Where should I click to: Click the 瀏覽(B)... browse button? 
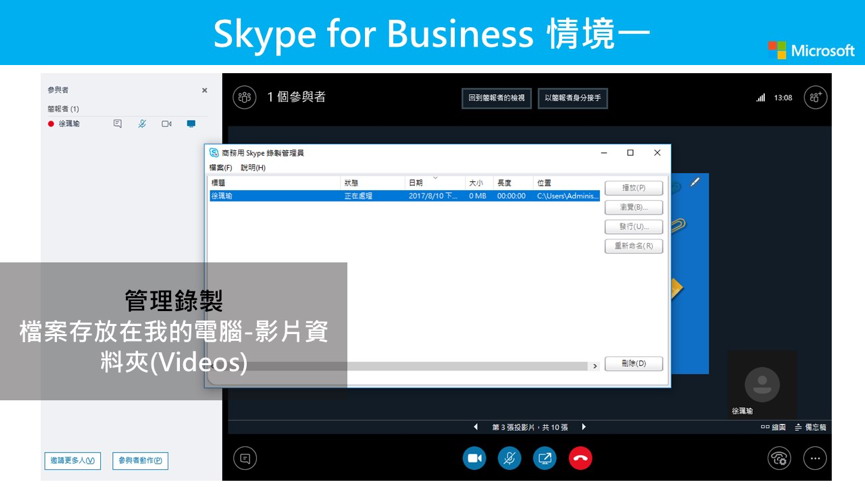click(x=634, y=207)
